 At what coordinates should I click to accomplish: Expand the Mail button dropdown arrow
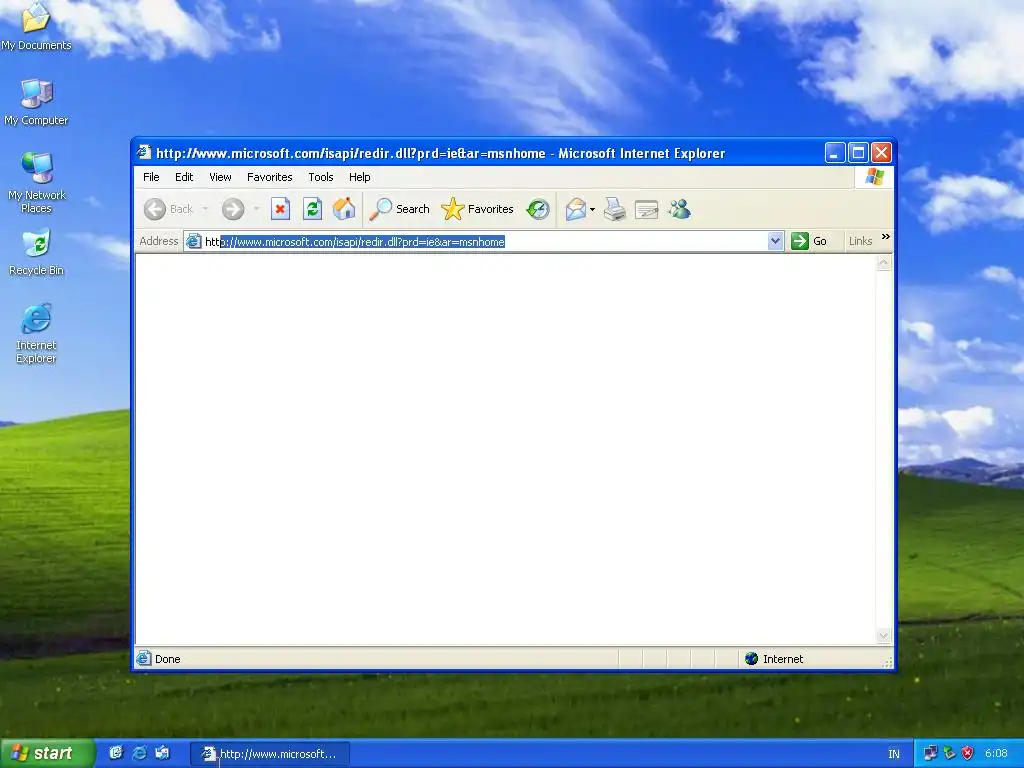click(592, 210)
